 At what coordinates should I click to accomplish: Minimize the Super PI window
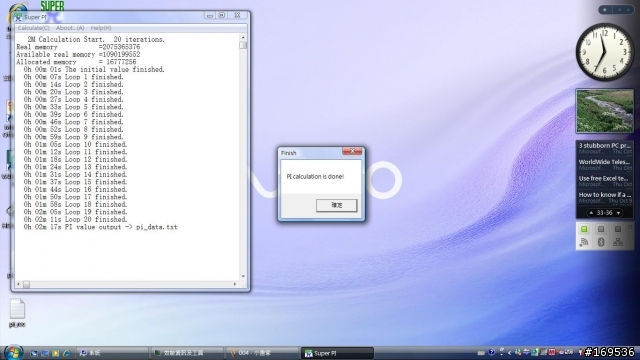(210, 15)
